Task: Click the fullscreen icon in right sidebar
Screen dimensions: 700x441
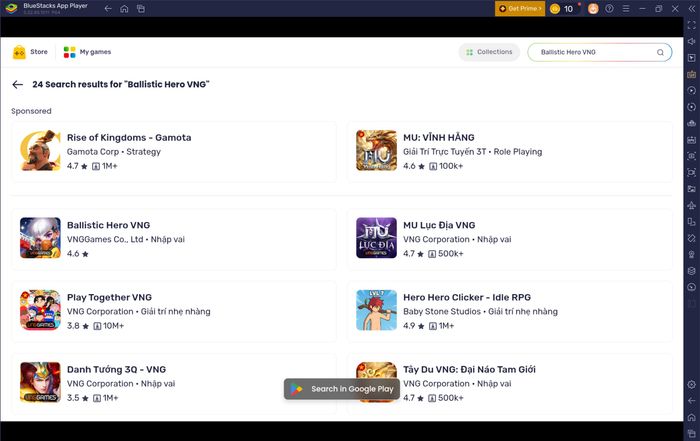Action: [x=692, y=25]
